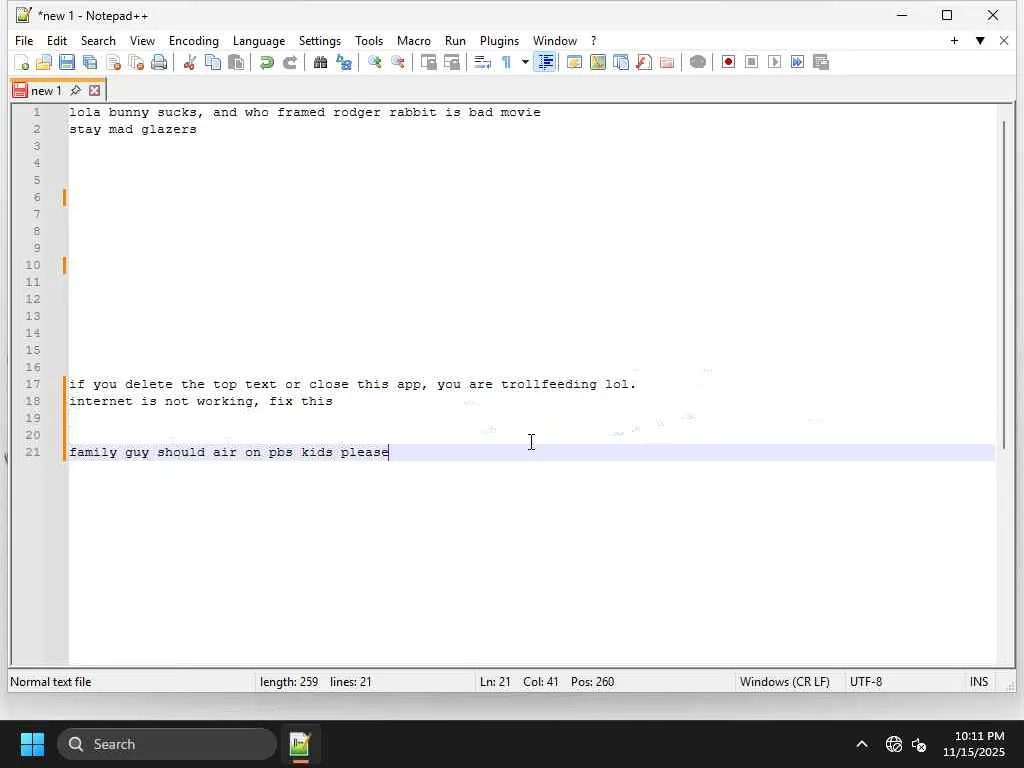
Task: Toggle the monitoring (tail -f) icon
Action: click(x=697, y=63)
